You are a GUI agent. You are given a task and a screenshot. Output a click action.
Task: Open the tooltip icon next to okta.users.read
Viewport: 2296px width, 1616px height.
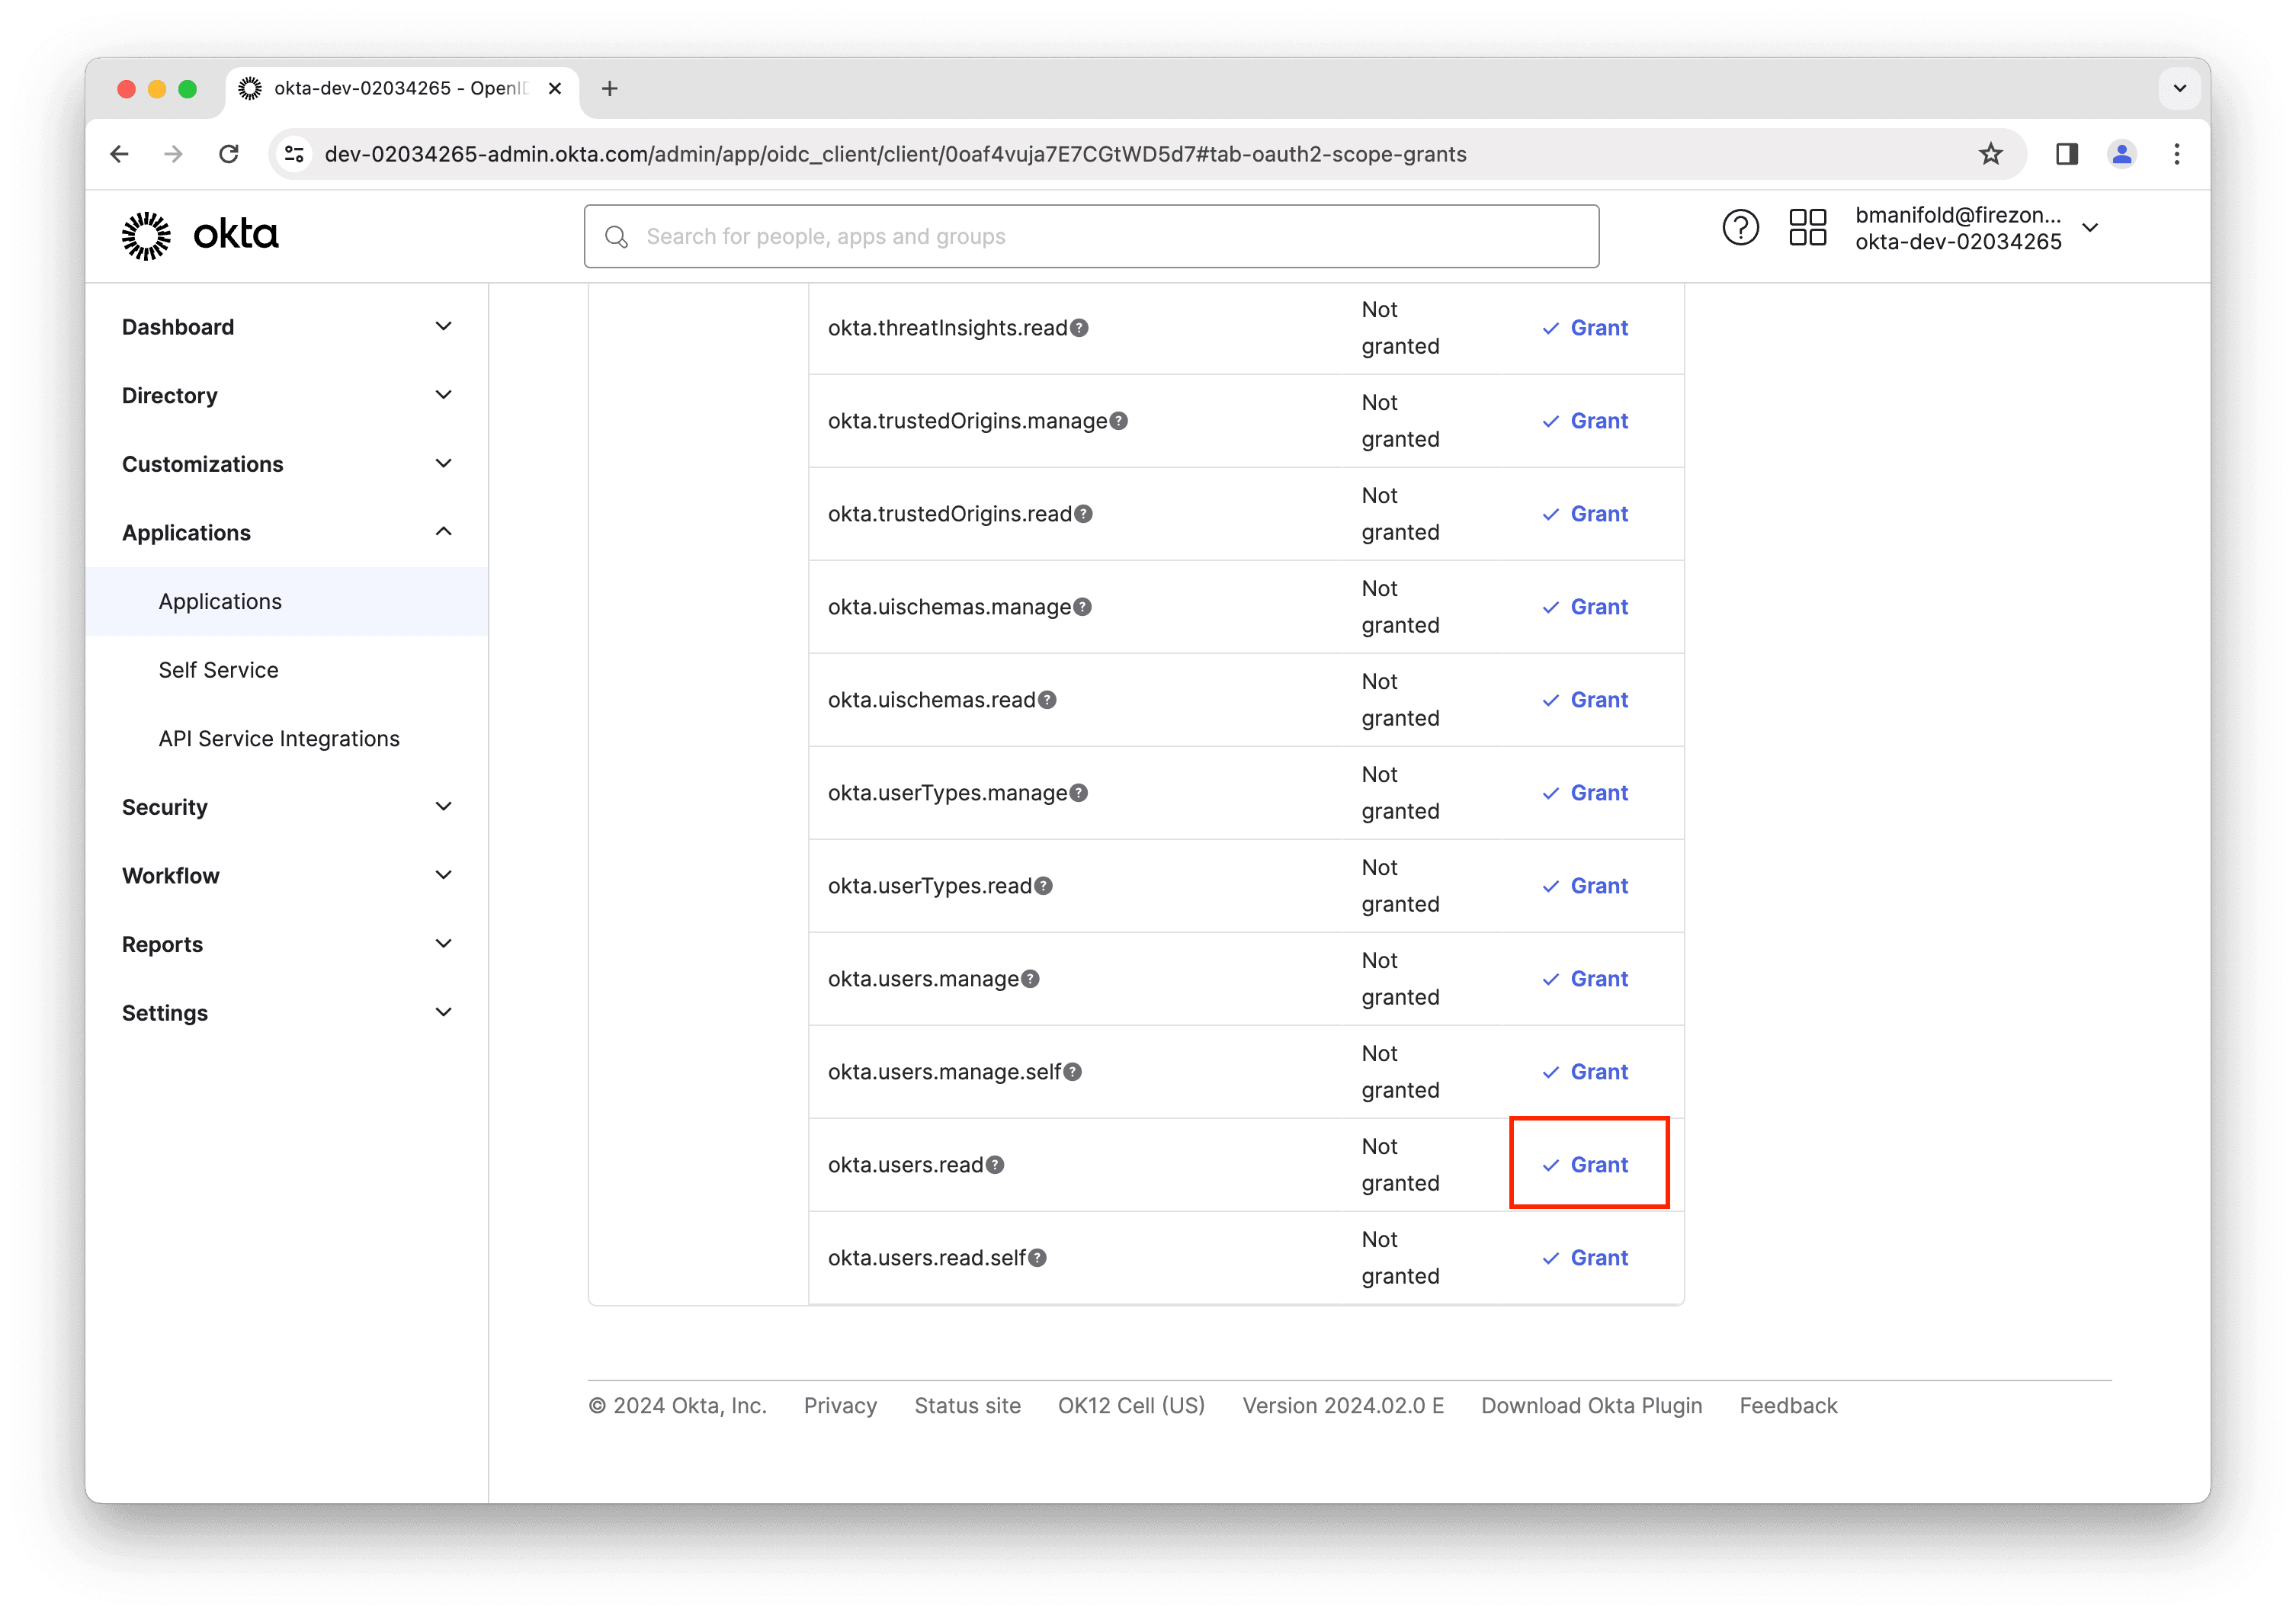tap(994, 1165)
